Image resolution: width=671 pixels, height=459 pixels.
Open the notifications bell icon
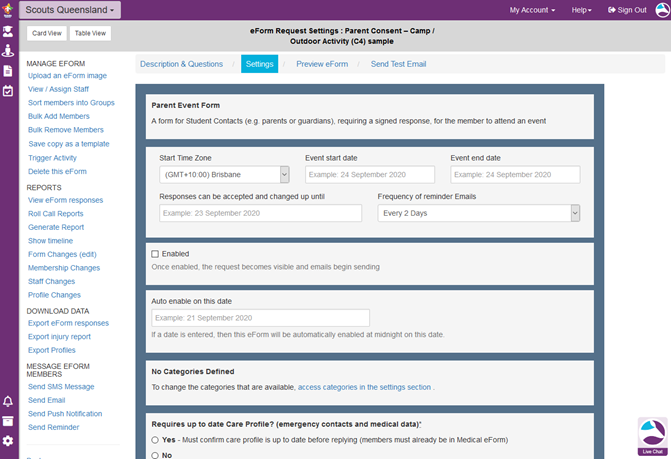(8, 401)
